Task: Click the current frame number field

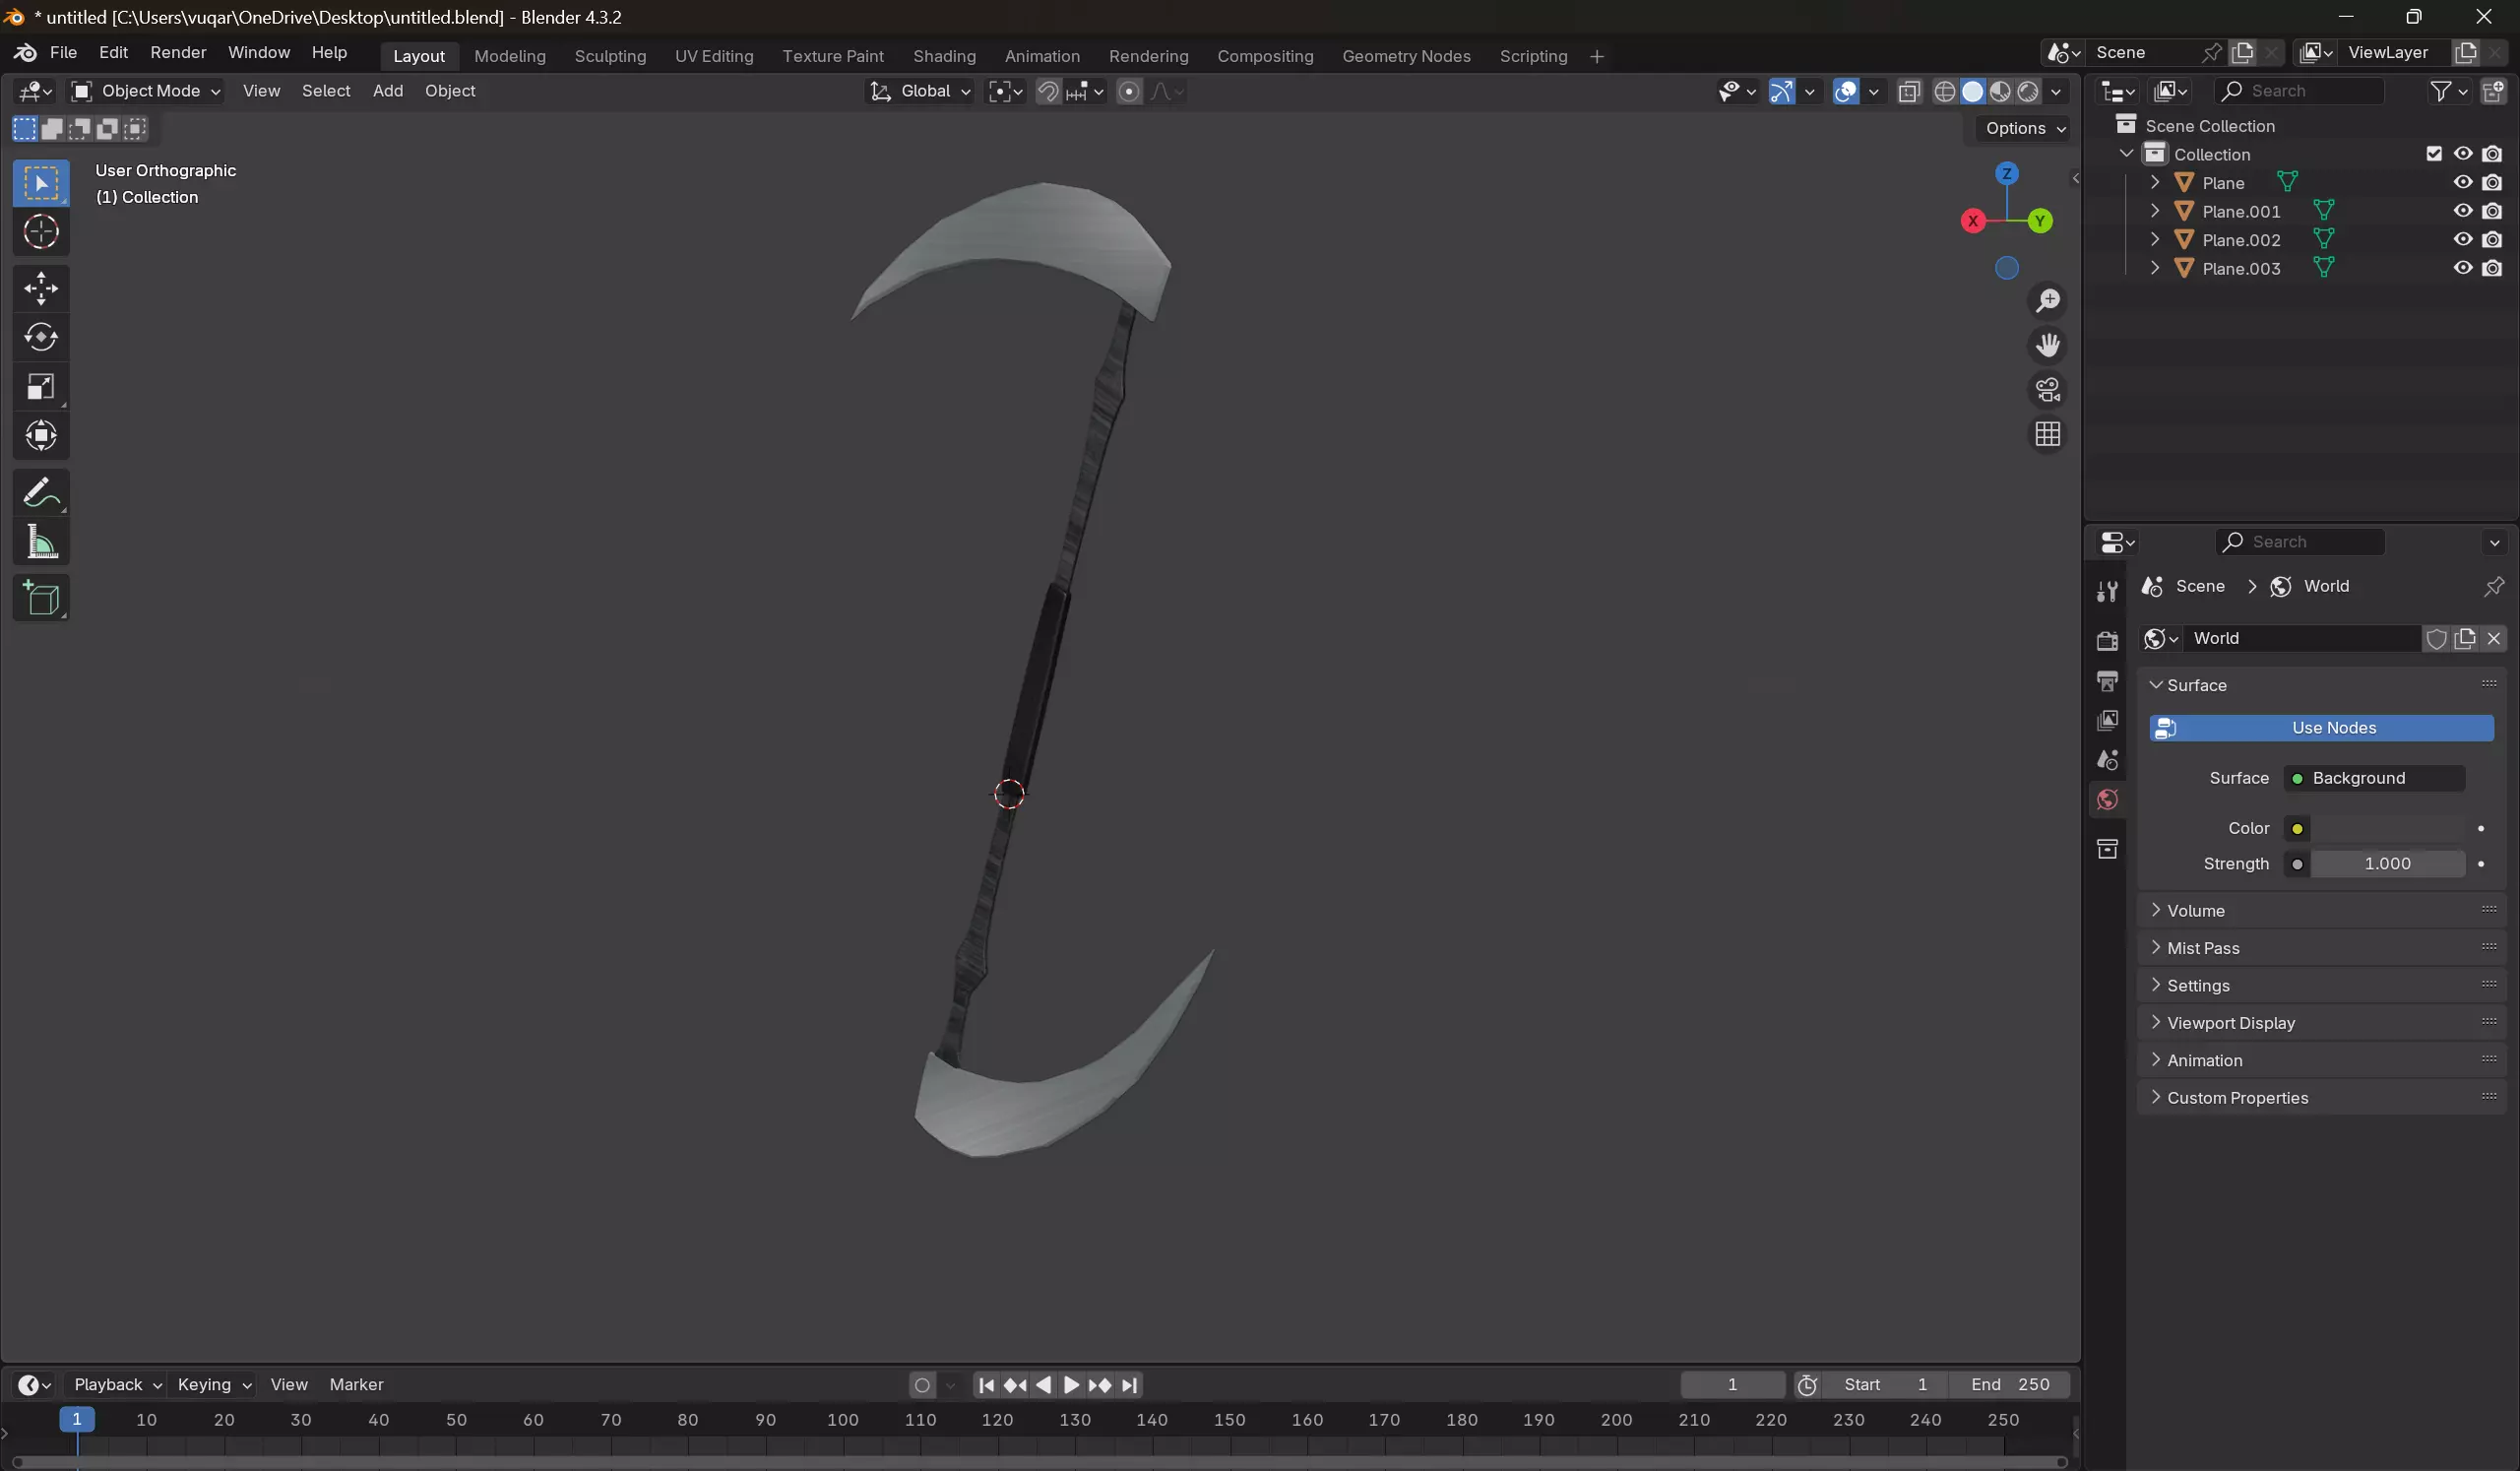Action: pos(1732,1385)
